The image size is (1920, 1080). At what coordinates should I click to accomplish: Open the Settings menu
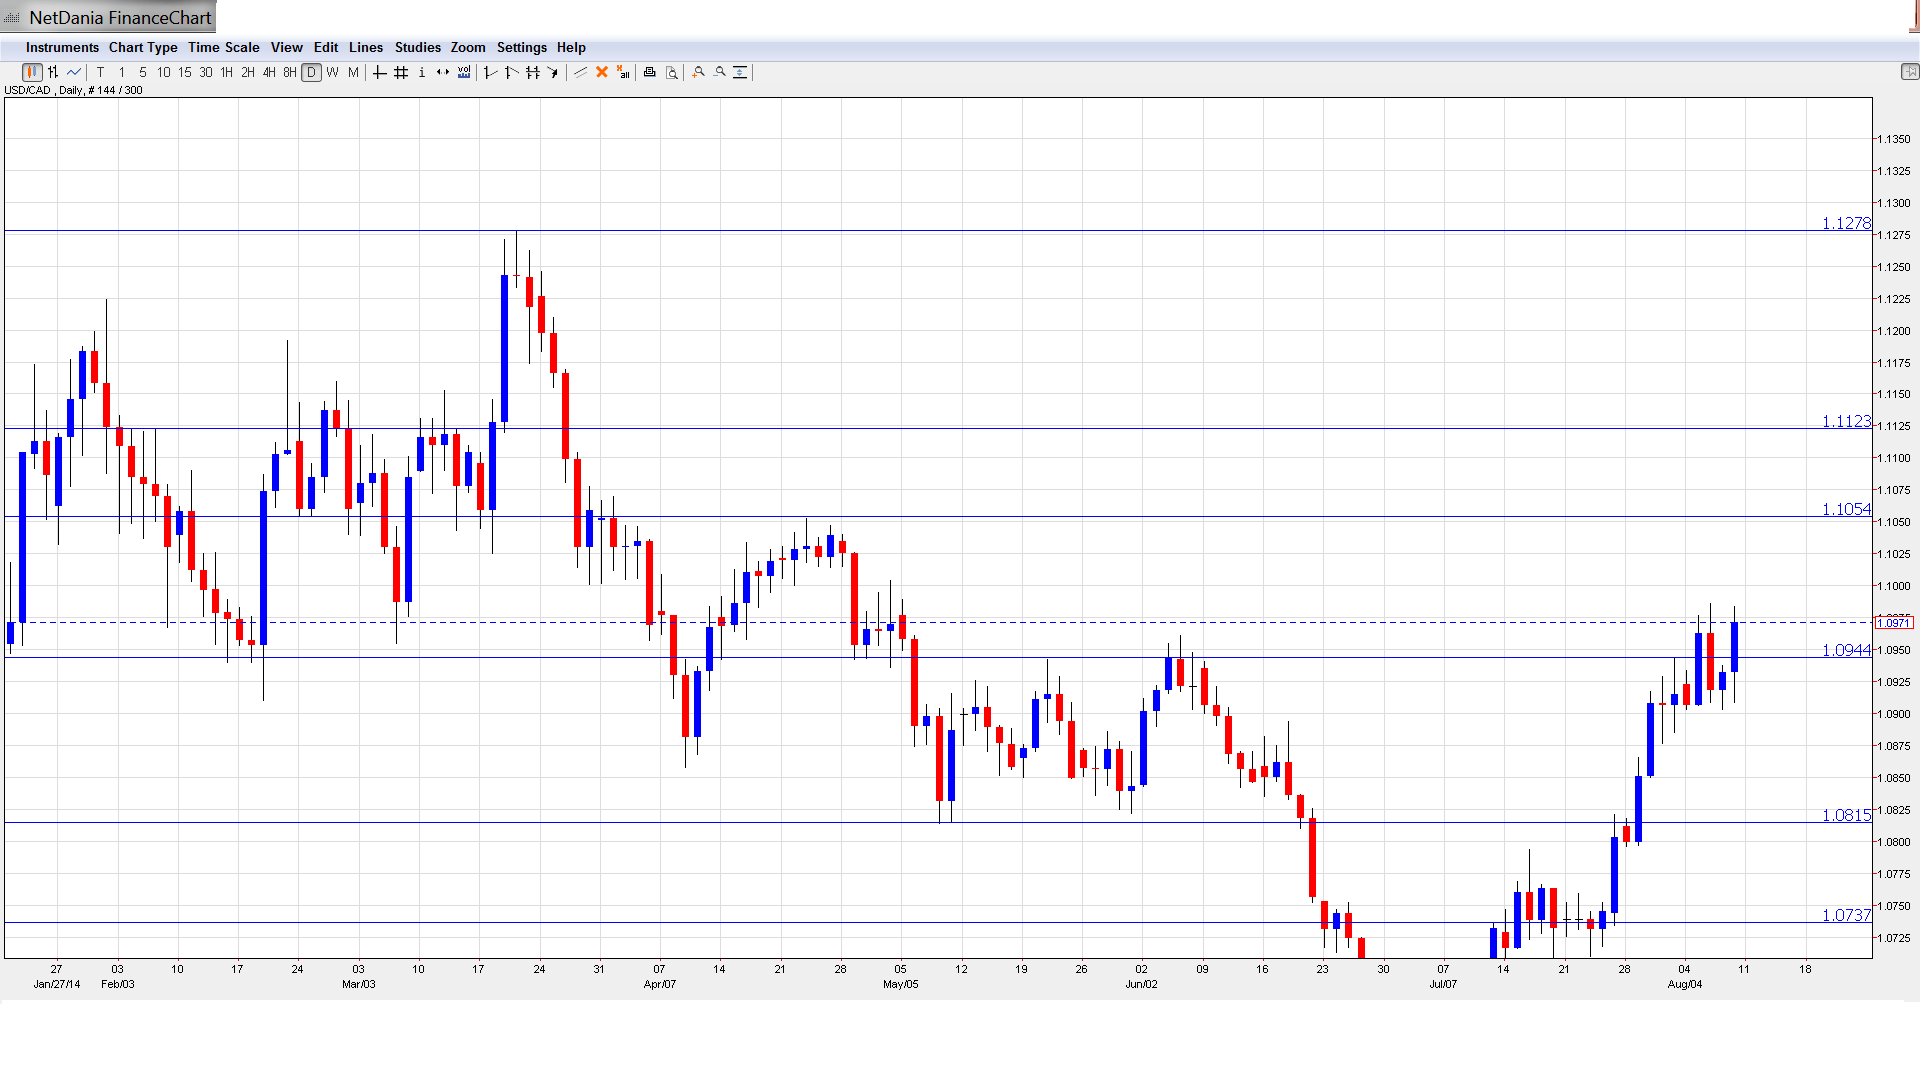coord(521,47)
